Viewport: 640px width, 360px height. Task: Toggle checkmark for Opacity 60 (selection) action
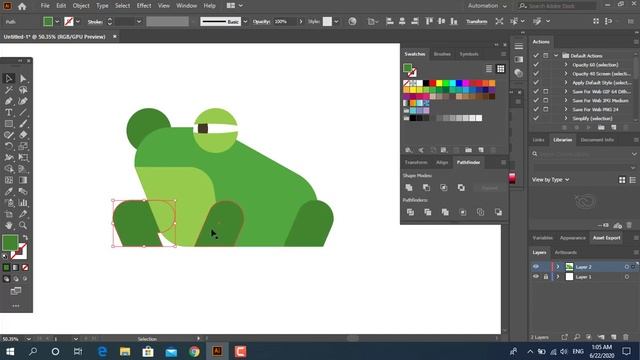pos(536,64)
